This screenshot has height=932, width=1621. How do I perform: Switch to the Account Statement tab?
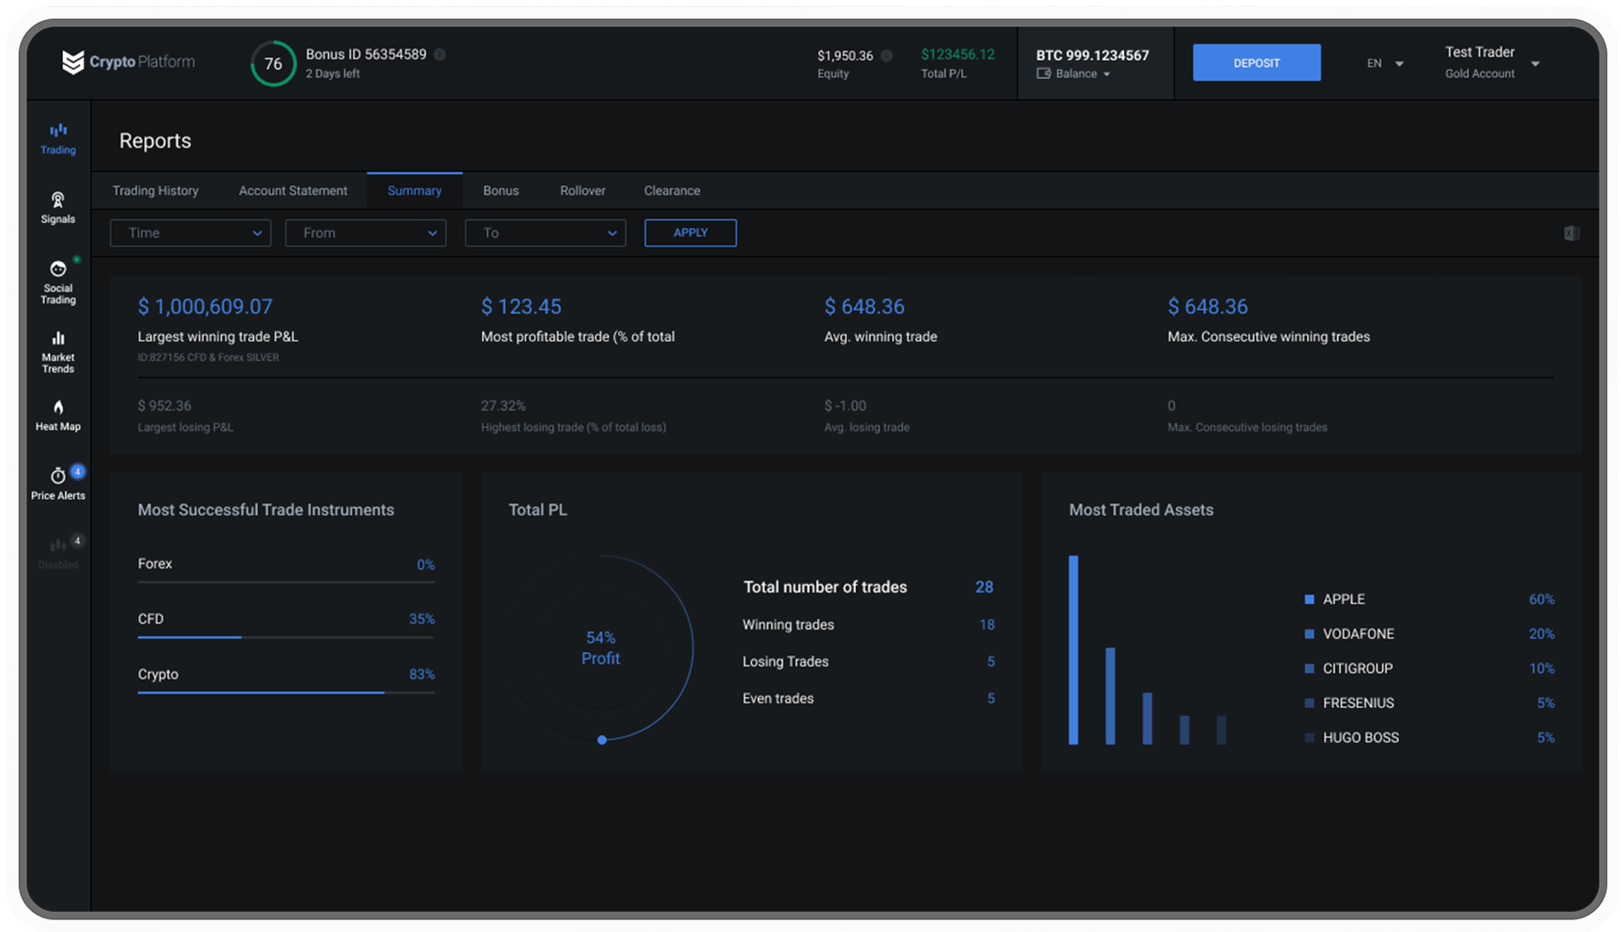pyautogui.click(x=293, y=191)
